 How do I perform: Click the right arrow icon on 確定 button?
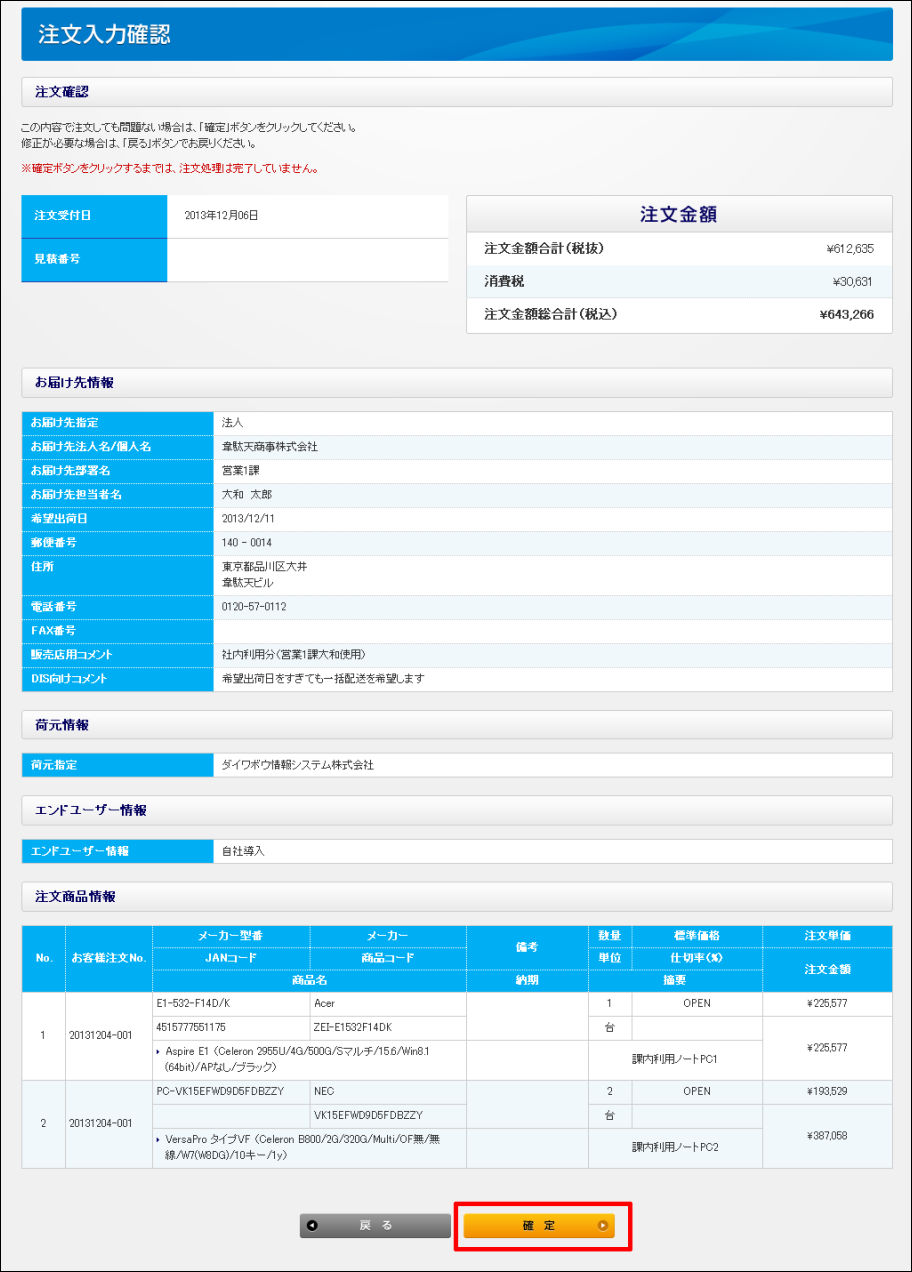click(x=602, y=1226)
